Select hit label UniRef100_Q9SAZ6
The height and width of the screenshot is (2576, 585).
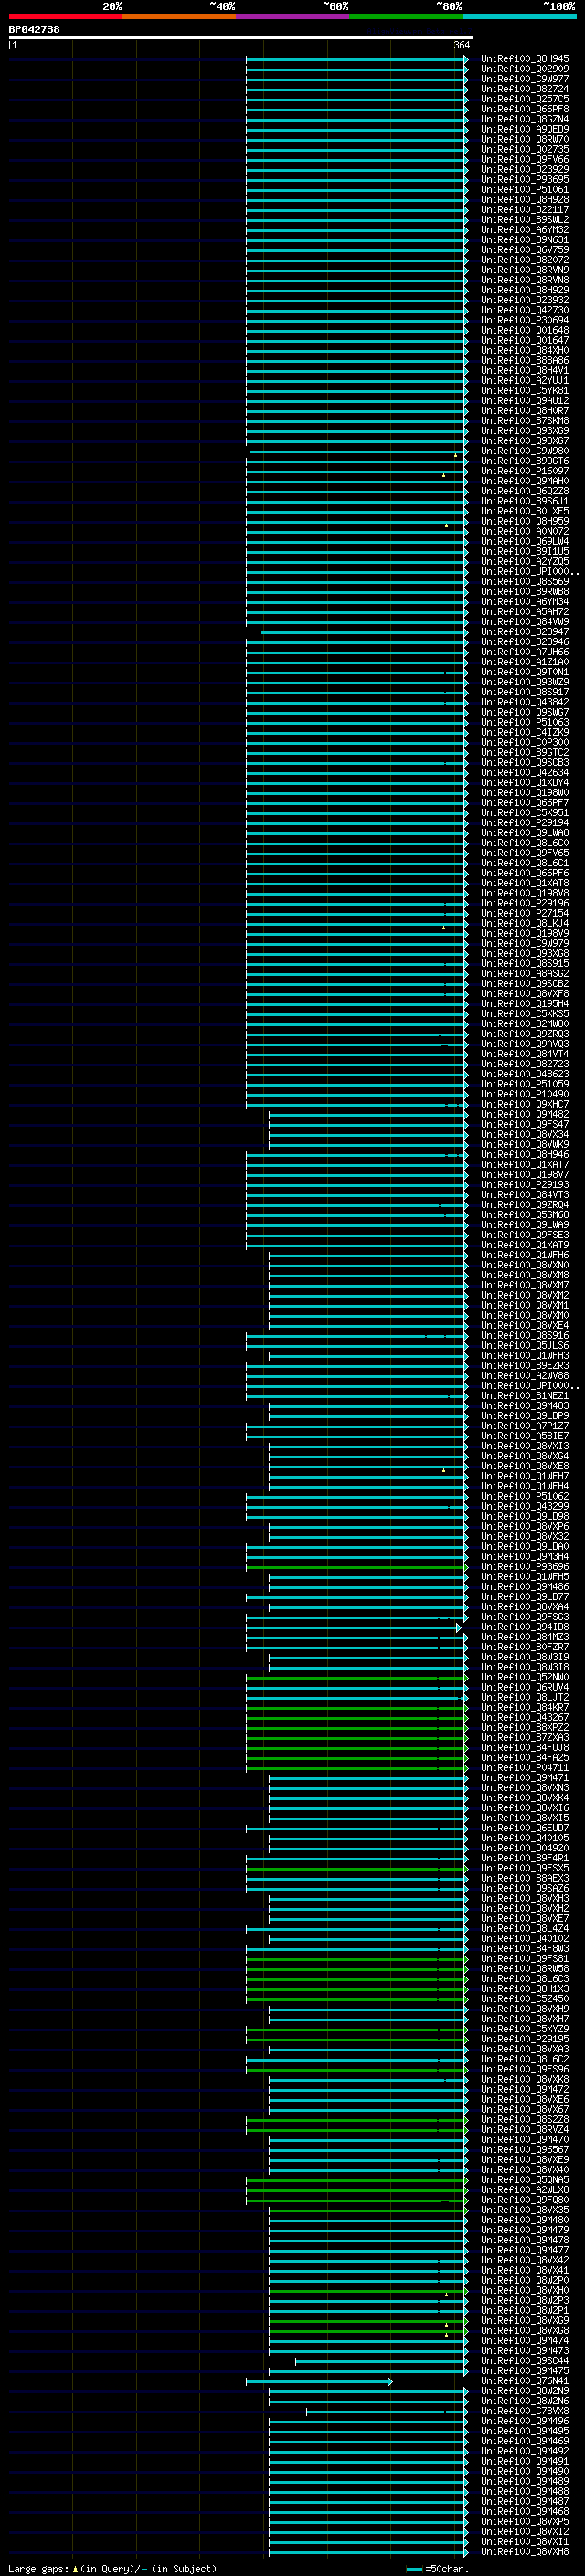[525, 1888]
